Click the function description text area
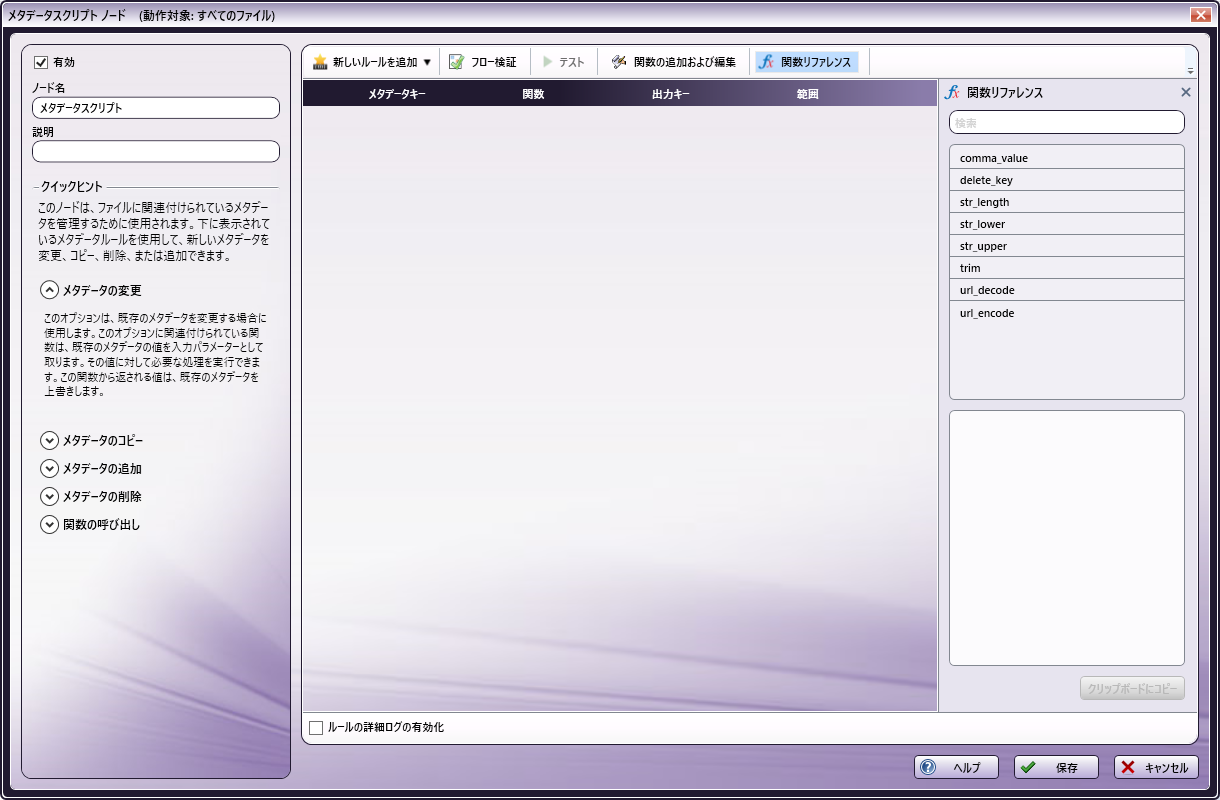The width and height of the screenshot is (1220, 800). tap(1067, 538)
